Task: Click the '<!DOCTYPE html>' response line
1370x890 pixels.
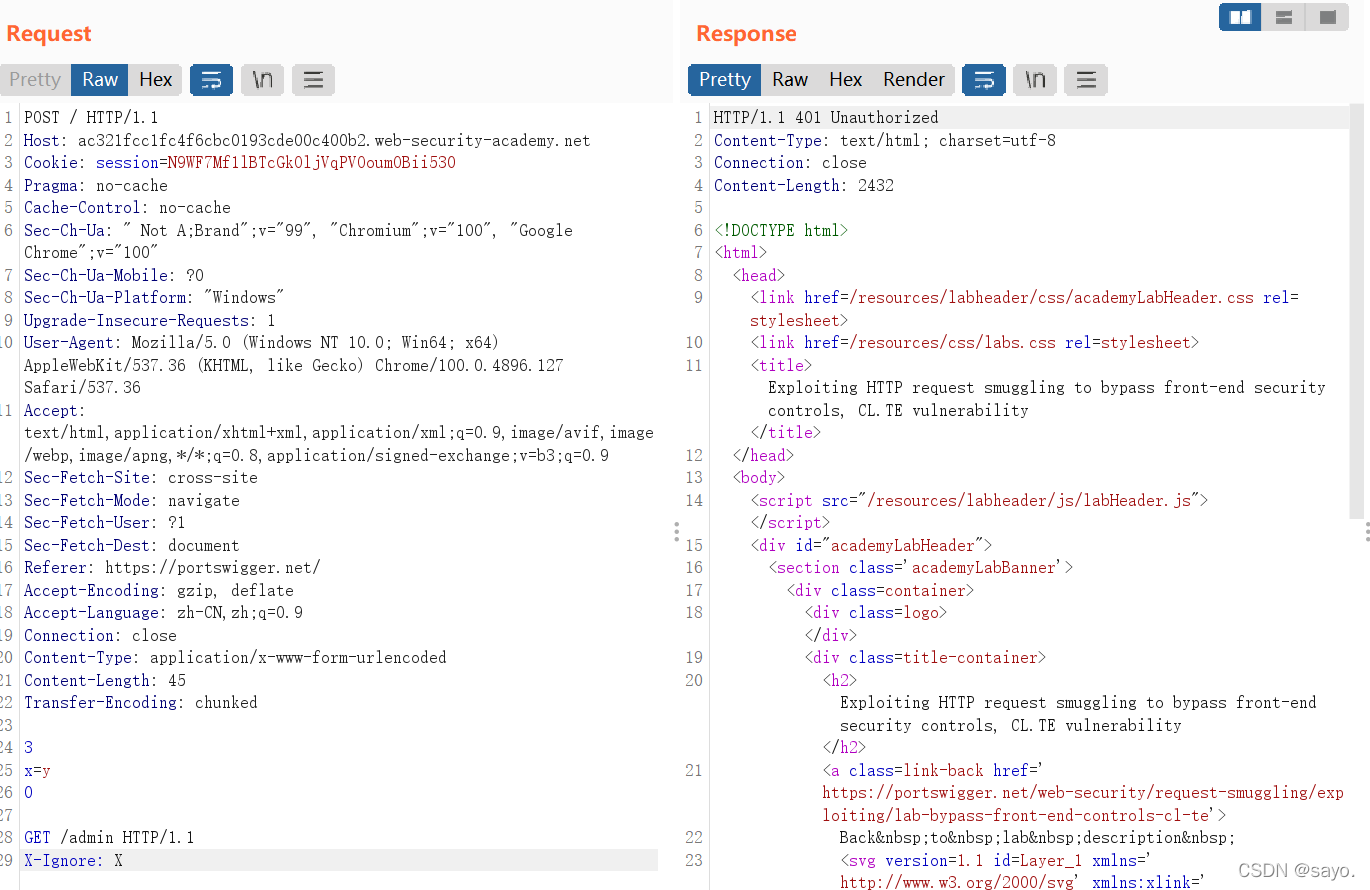Action: [781, 230]
